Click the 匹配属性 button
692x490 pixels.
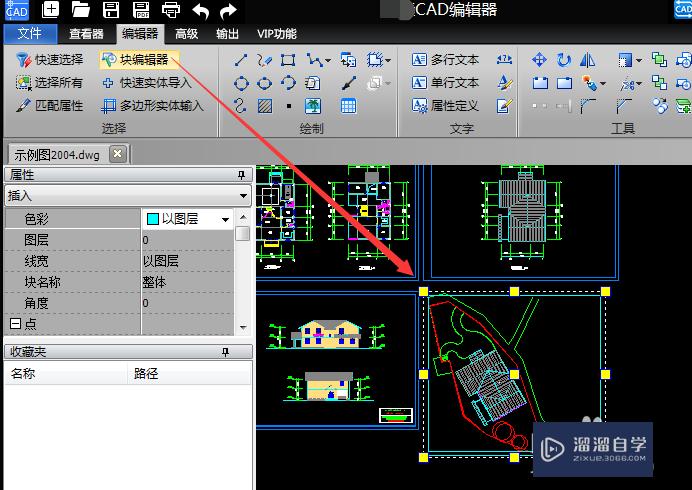(49, 106)
